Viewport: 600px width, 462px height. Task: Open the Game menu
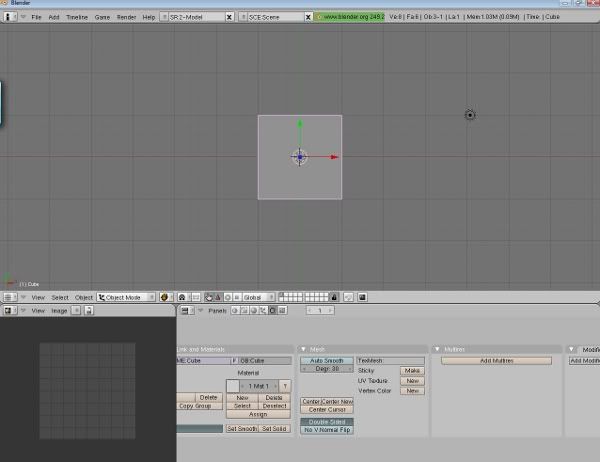pos(102,17)
